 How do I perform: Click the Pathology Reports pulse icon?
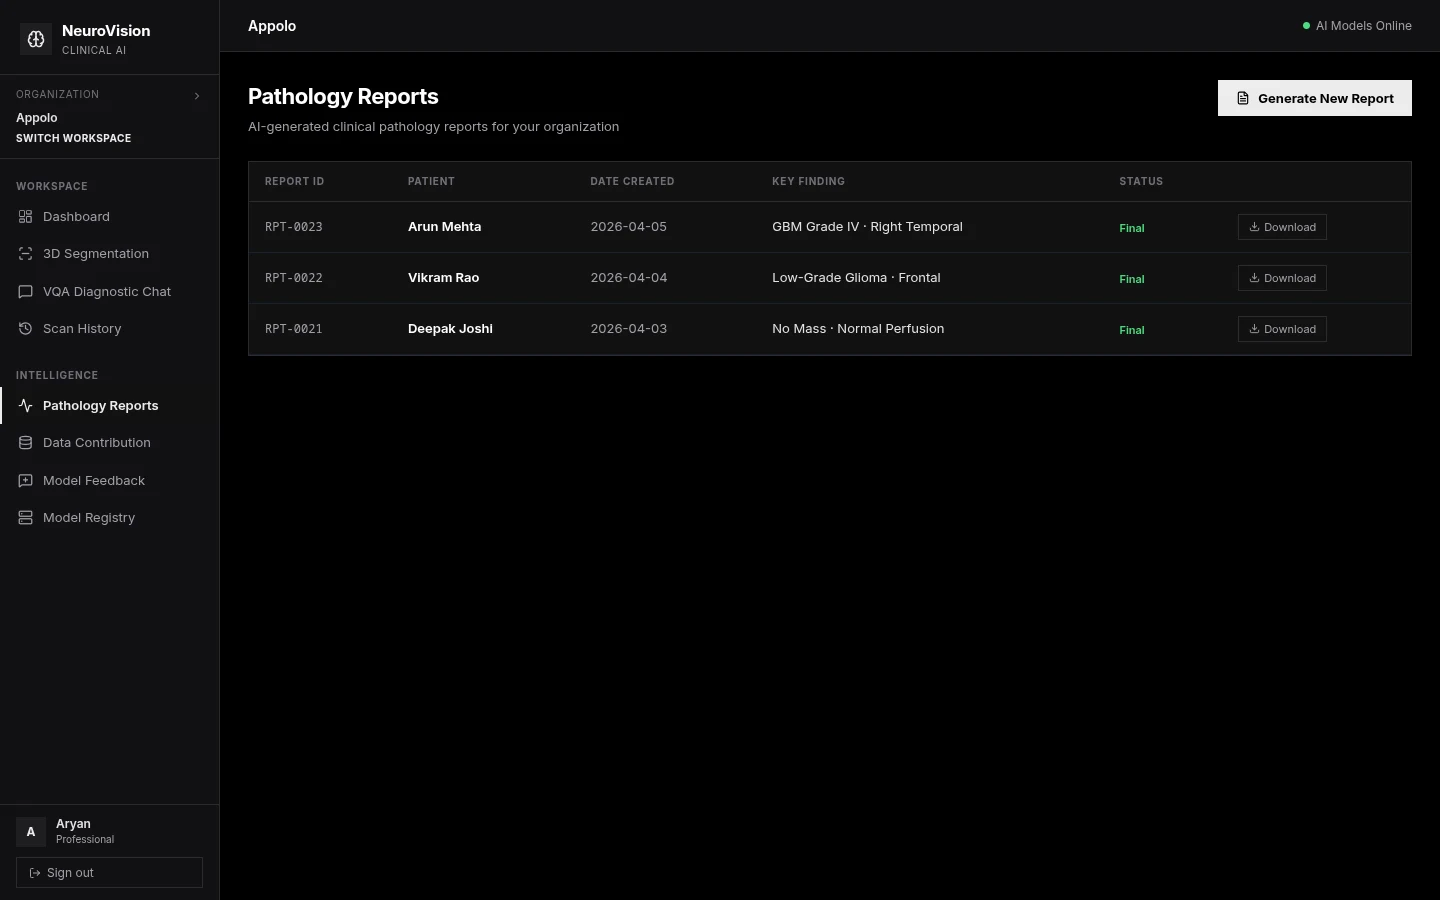26,406
